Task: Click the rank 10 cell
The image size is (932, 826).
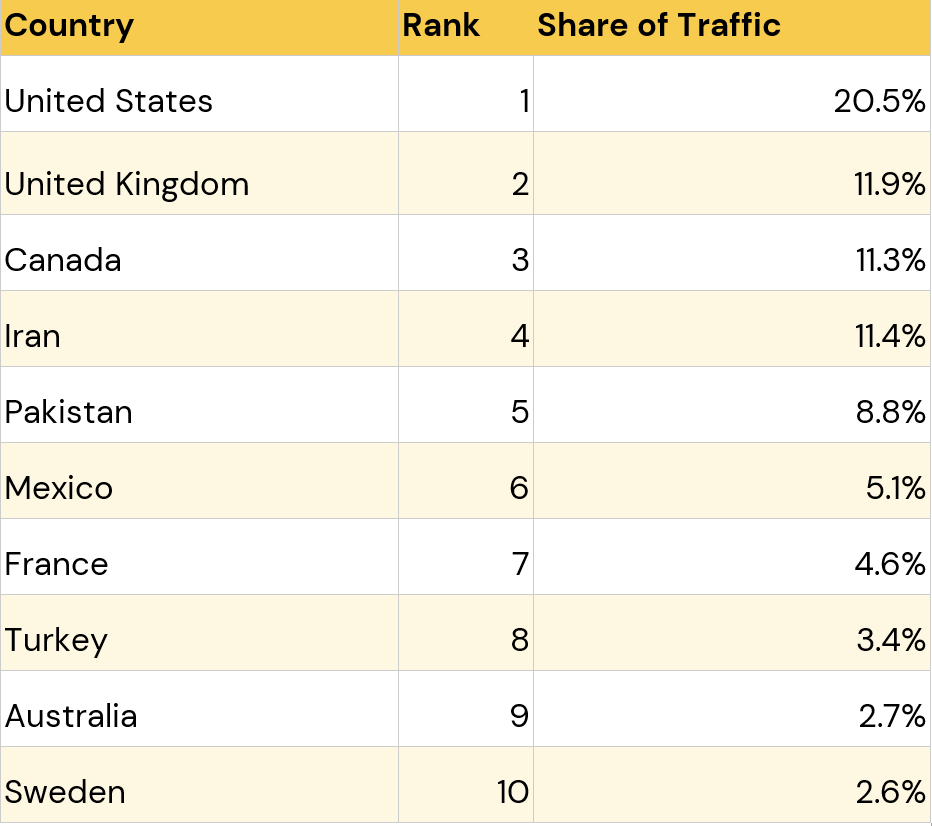Action: point(512,792)
